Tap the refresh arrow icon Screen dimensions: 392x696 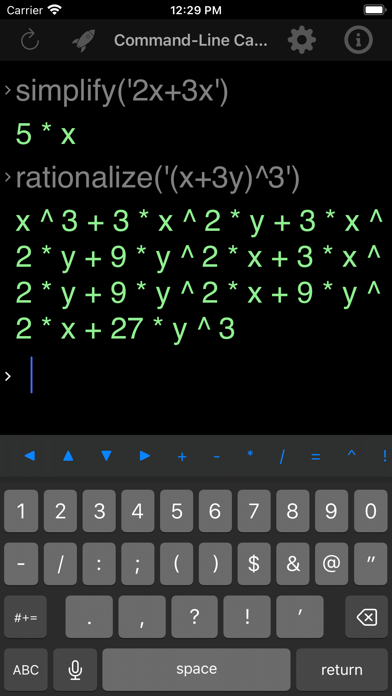click(x=30, y=40)
